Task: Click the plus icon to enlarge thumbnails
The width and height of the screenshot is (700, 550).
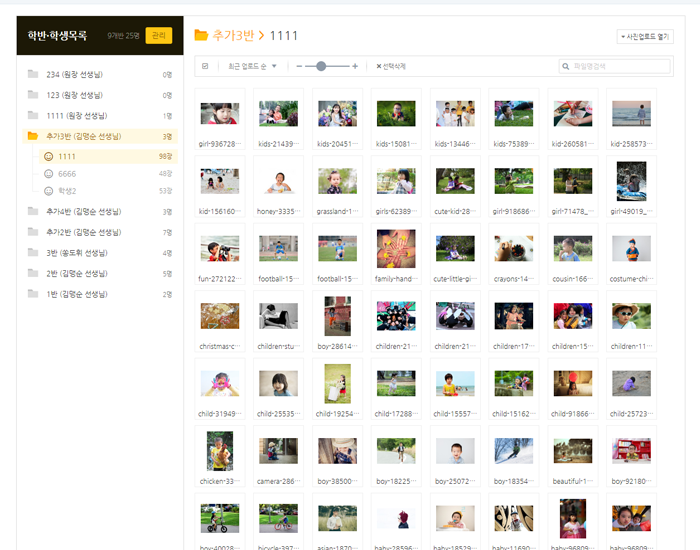Action: click(x=355, y=66)
